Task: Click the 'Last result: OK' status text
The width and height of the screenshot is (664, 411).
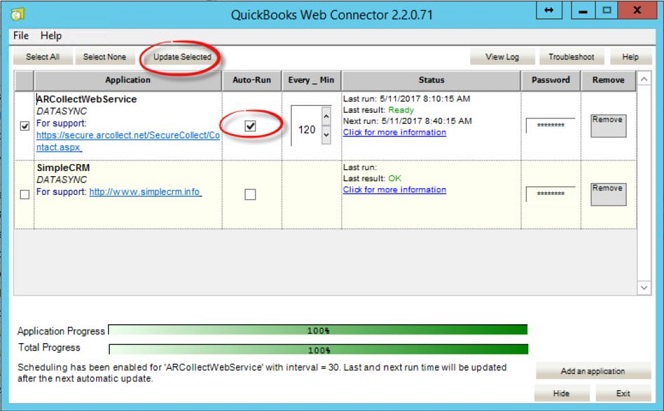Action: pyautogui.click(x=372, y=179)
